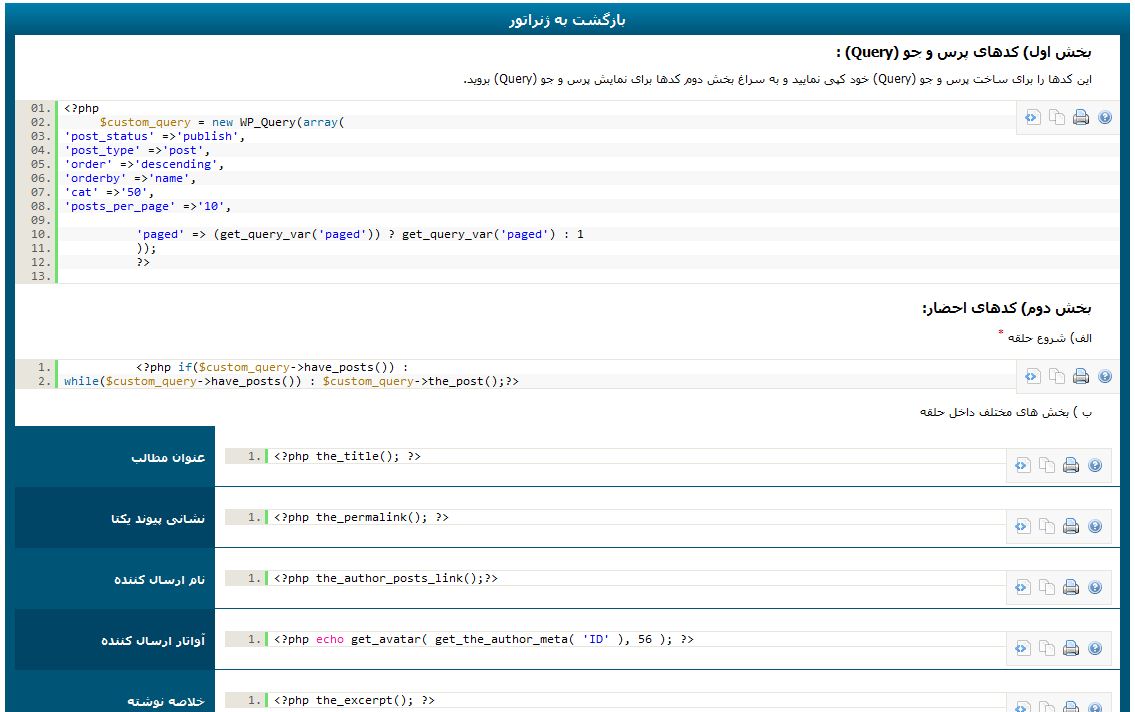Click the $custom_query = new WP_Query(array( line

tap(222, 122)
